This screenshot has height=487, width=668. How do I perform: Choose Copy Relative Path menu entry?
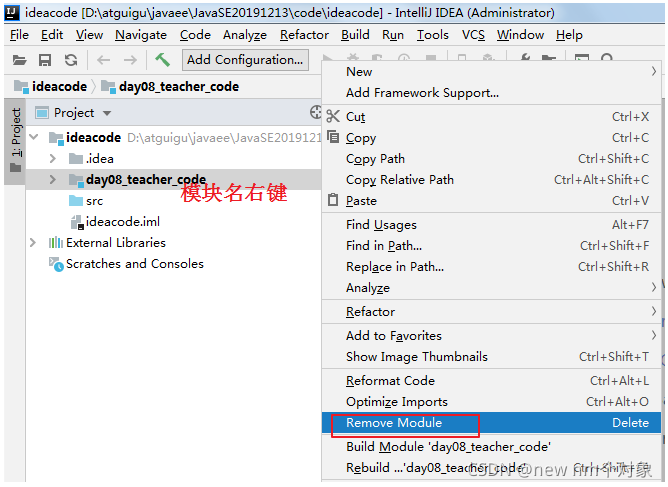click(491, 180)
